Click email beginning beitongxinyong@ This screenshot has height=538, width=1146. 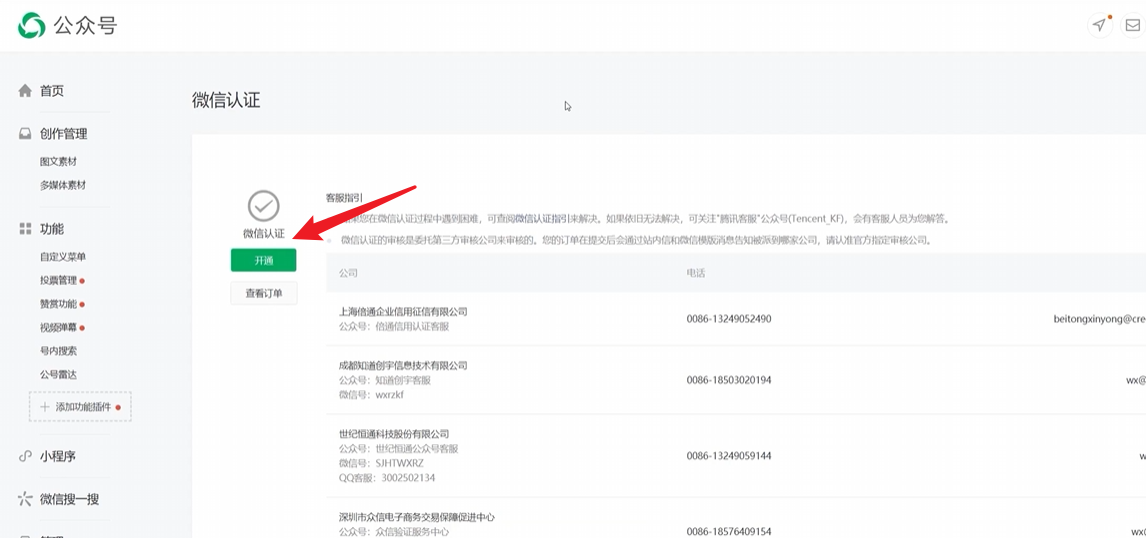(x=1099, y=319)
